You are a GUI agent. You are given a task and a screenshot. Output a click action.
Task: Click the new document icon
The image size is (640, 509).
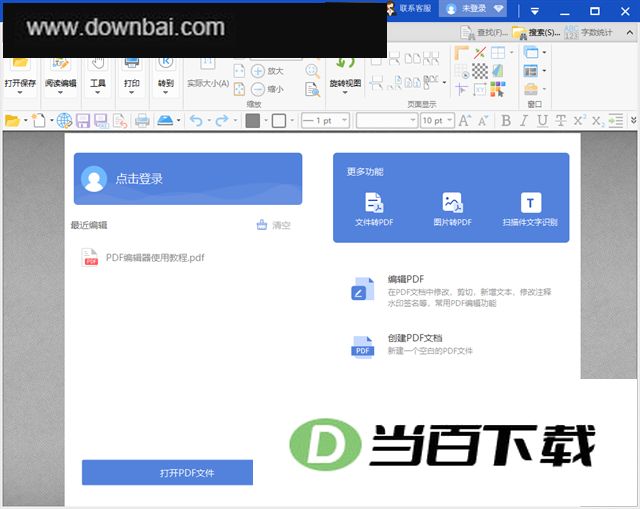39,121
